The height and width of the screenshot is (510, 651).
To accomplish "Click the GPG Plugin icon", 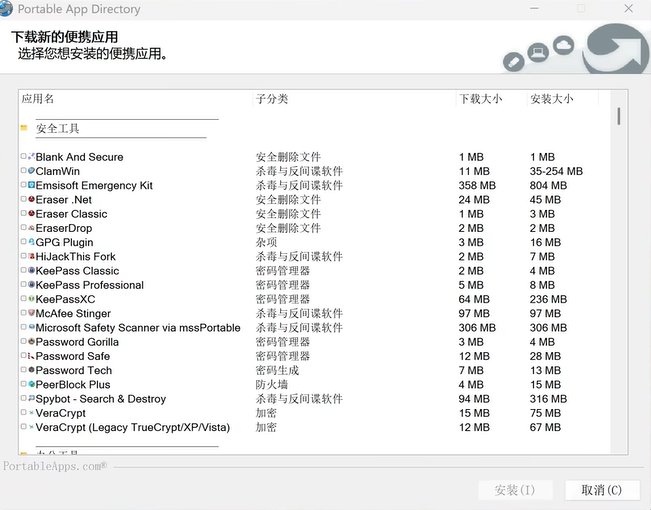I will (x=31, y=242).
